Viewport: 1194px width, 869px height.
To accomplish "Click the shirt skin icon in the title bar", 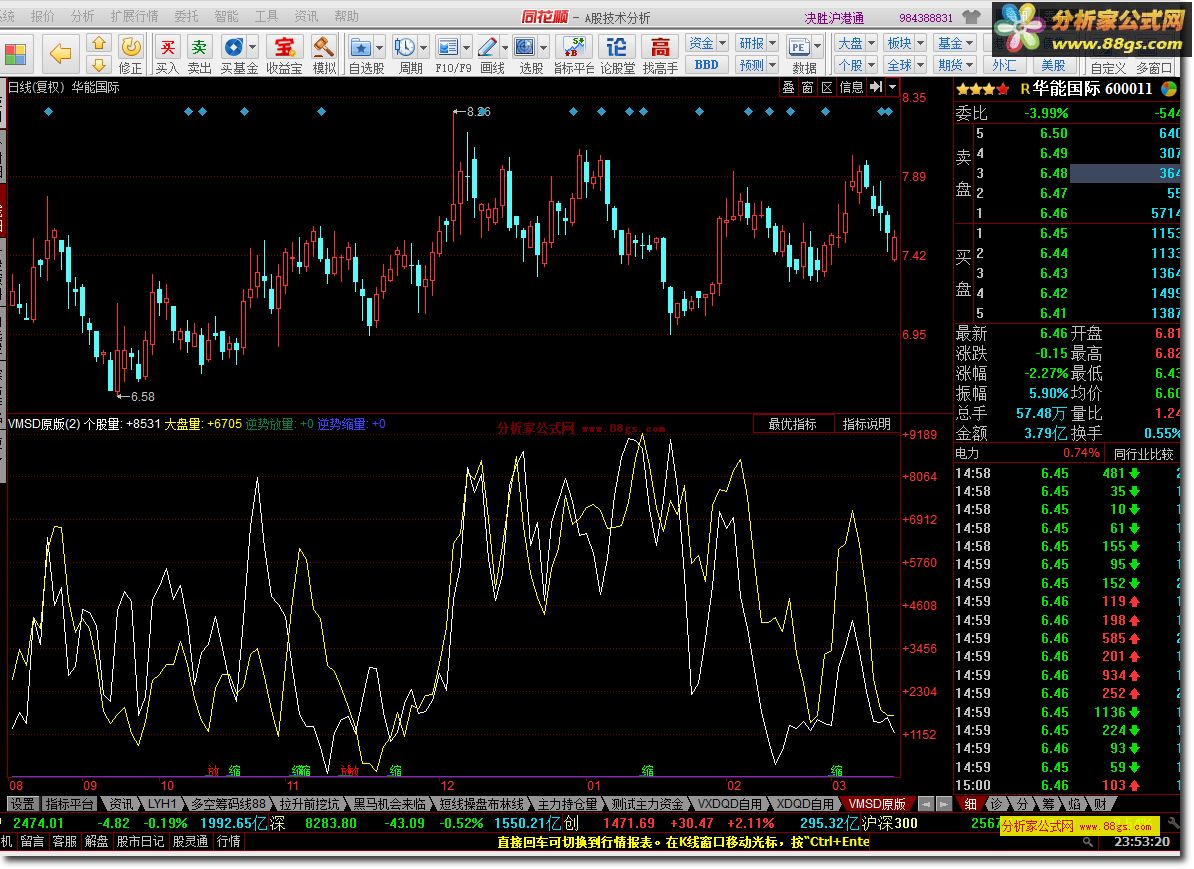I will (972, 16).
